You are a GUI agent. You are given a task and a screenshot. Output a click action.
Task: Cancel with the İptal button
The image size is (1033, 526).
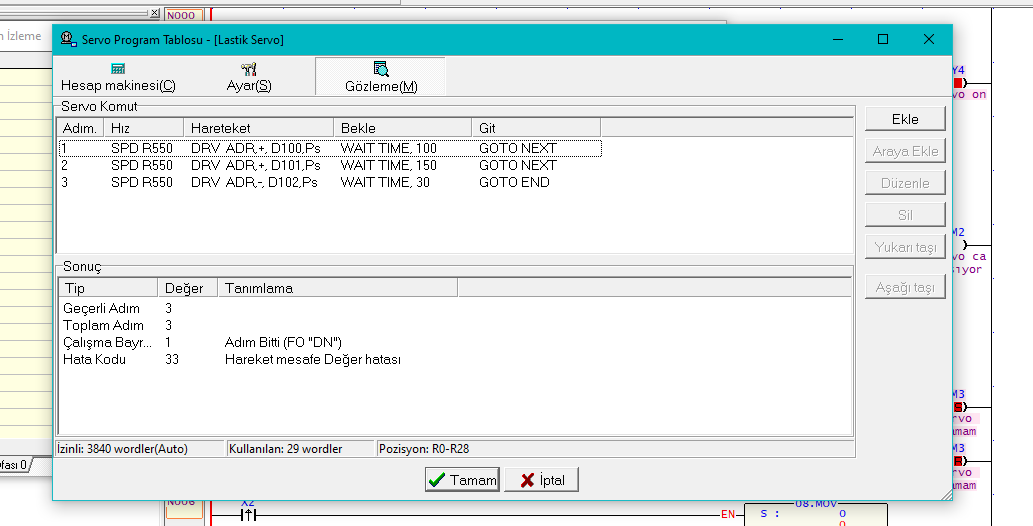(541, 480)
